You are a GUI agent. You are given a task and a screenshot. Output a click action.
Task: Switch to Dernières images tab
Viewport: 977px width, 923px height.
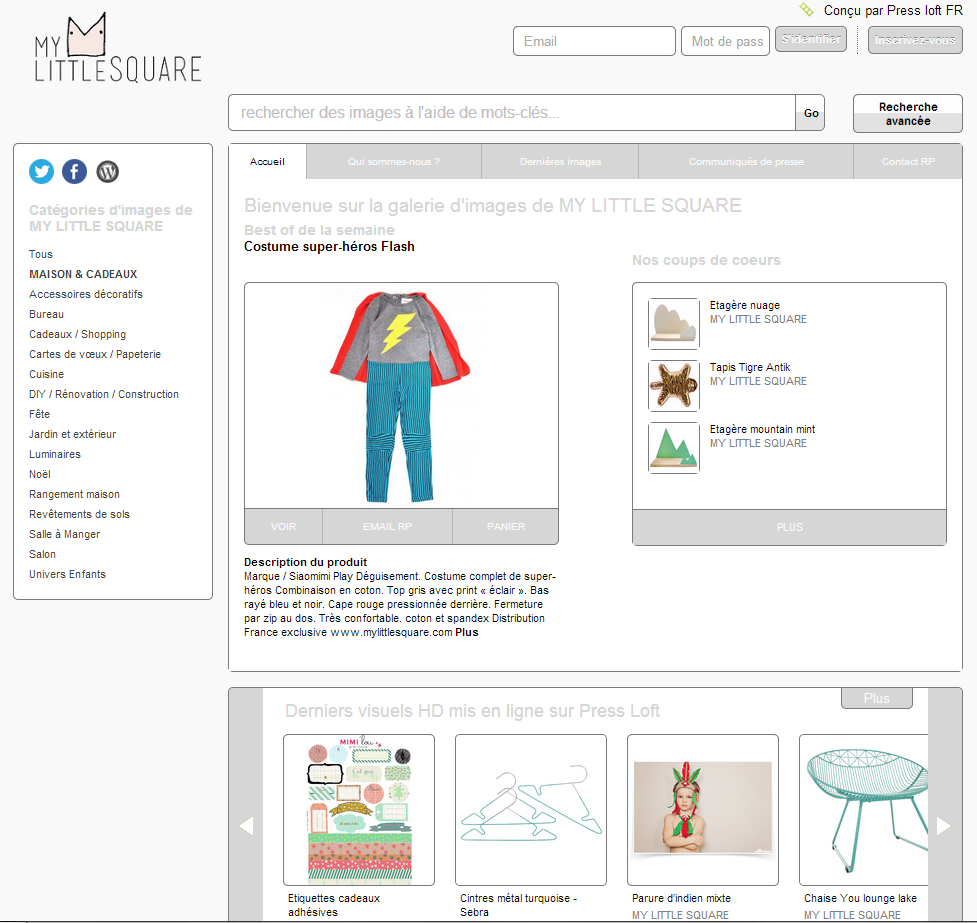pyautogui.click(x=560, y=161)
